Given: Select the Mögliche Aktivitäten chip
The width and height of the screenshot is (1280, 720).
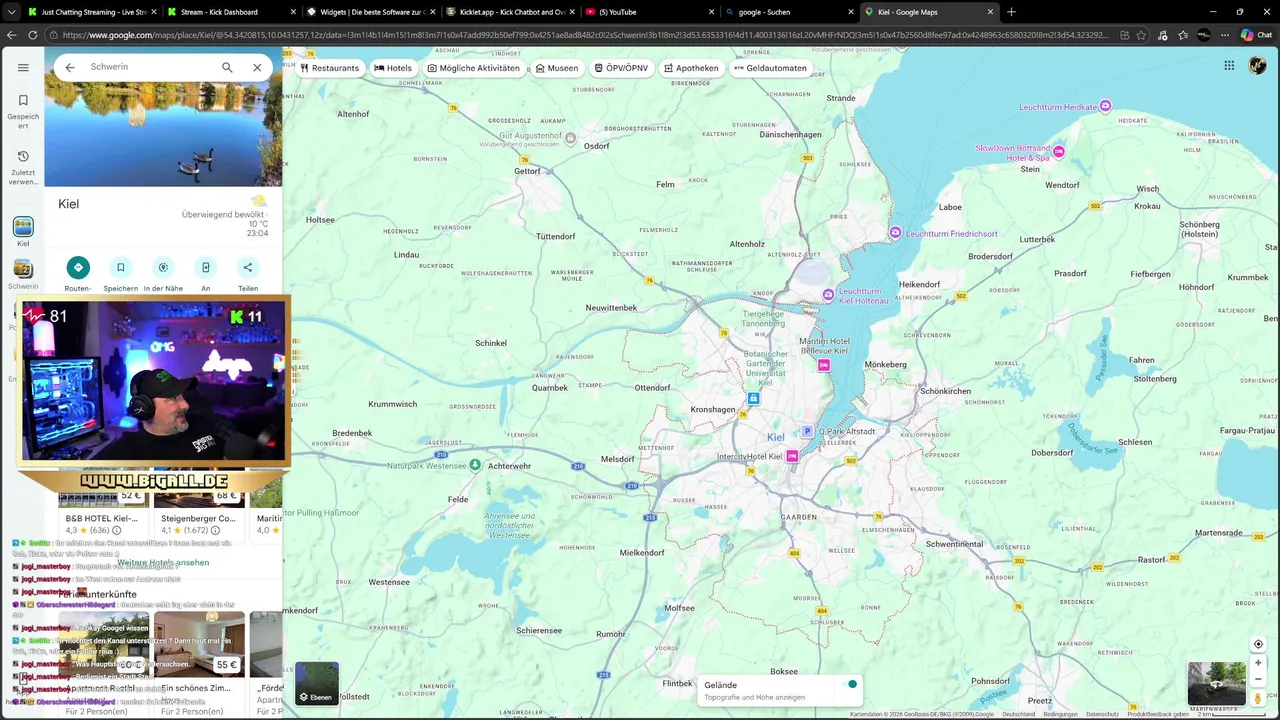Looking at the screenshot, I should click(x=474, y=68).
